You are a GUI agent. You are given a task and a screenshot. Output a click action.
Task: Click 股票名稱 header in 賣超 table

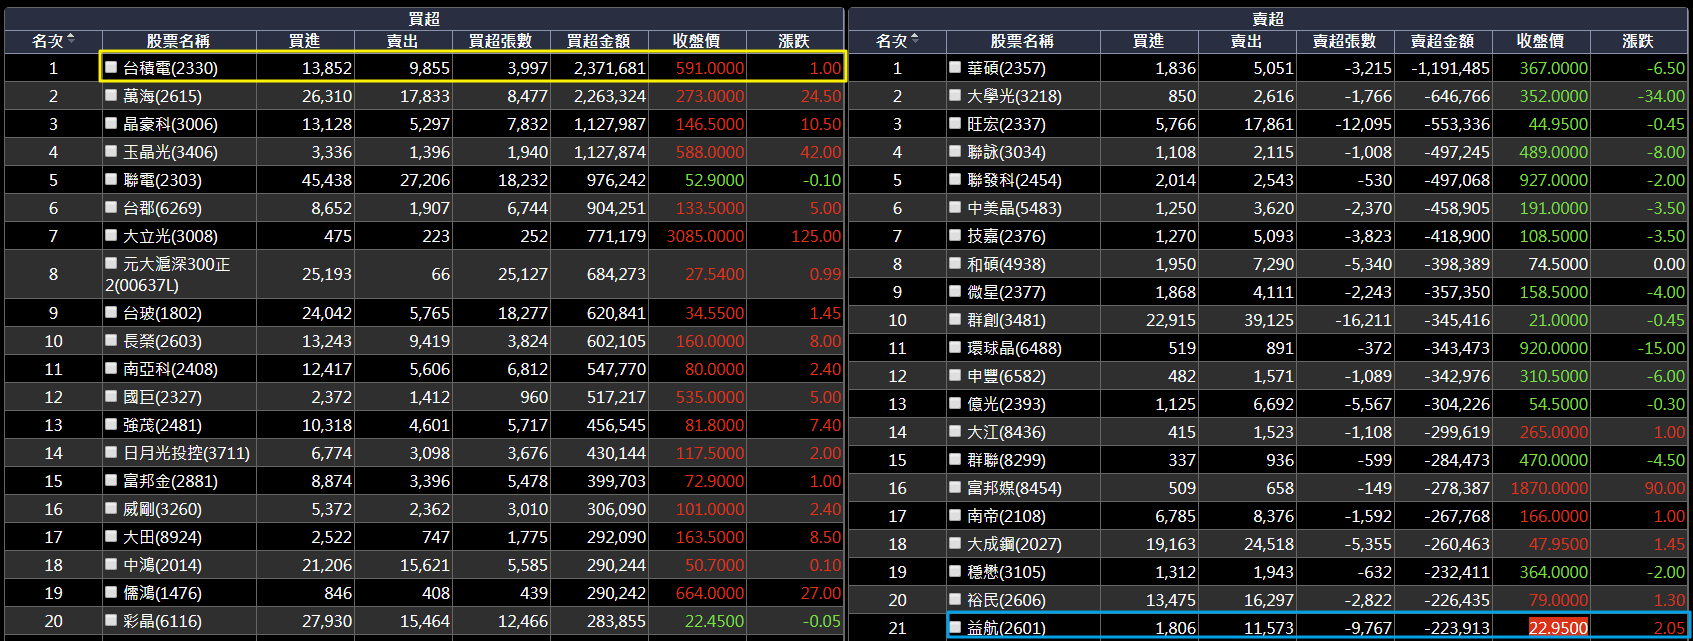coord(1022,41)
